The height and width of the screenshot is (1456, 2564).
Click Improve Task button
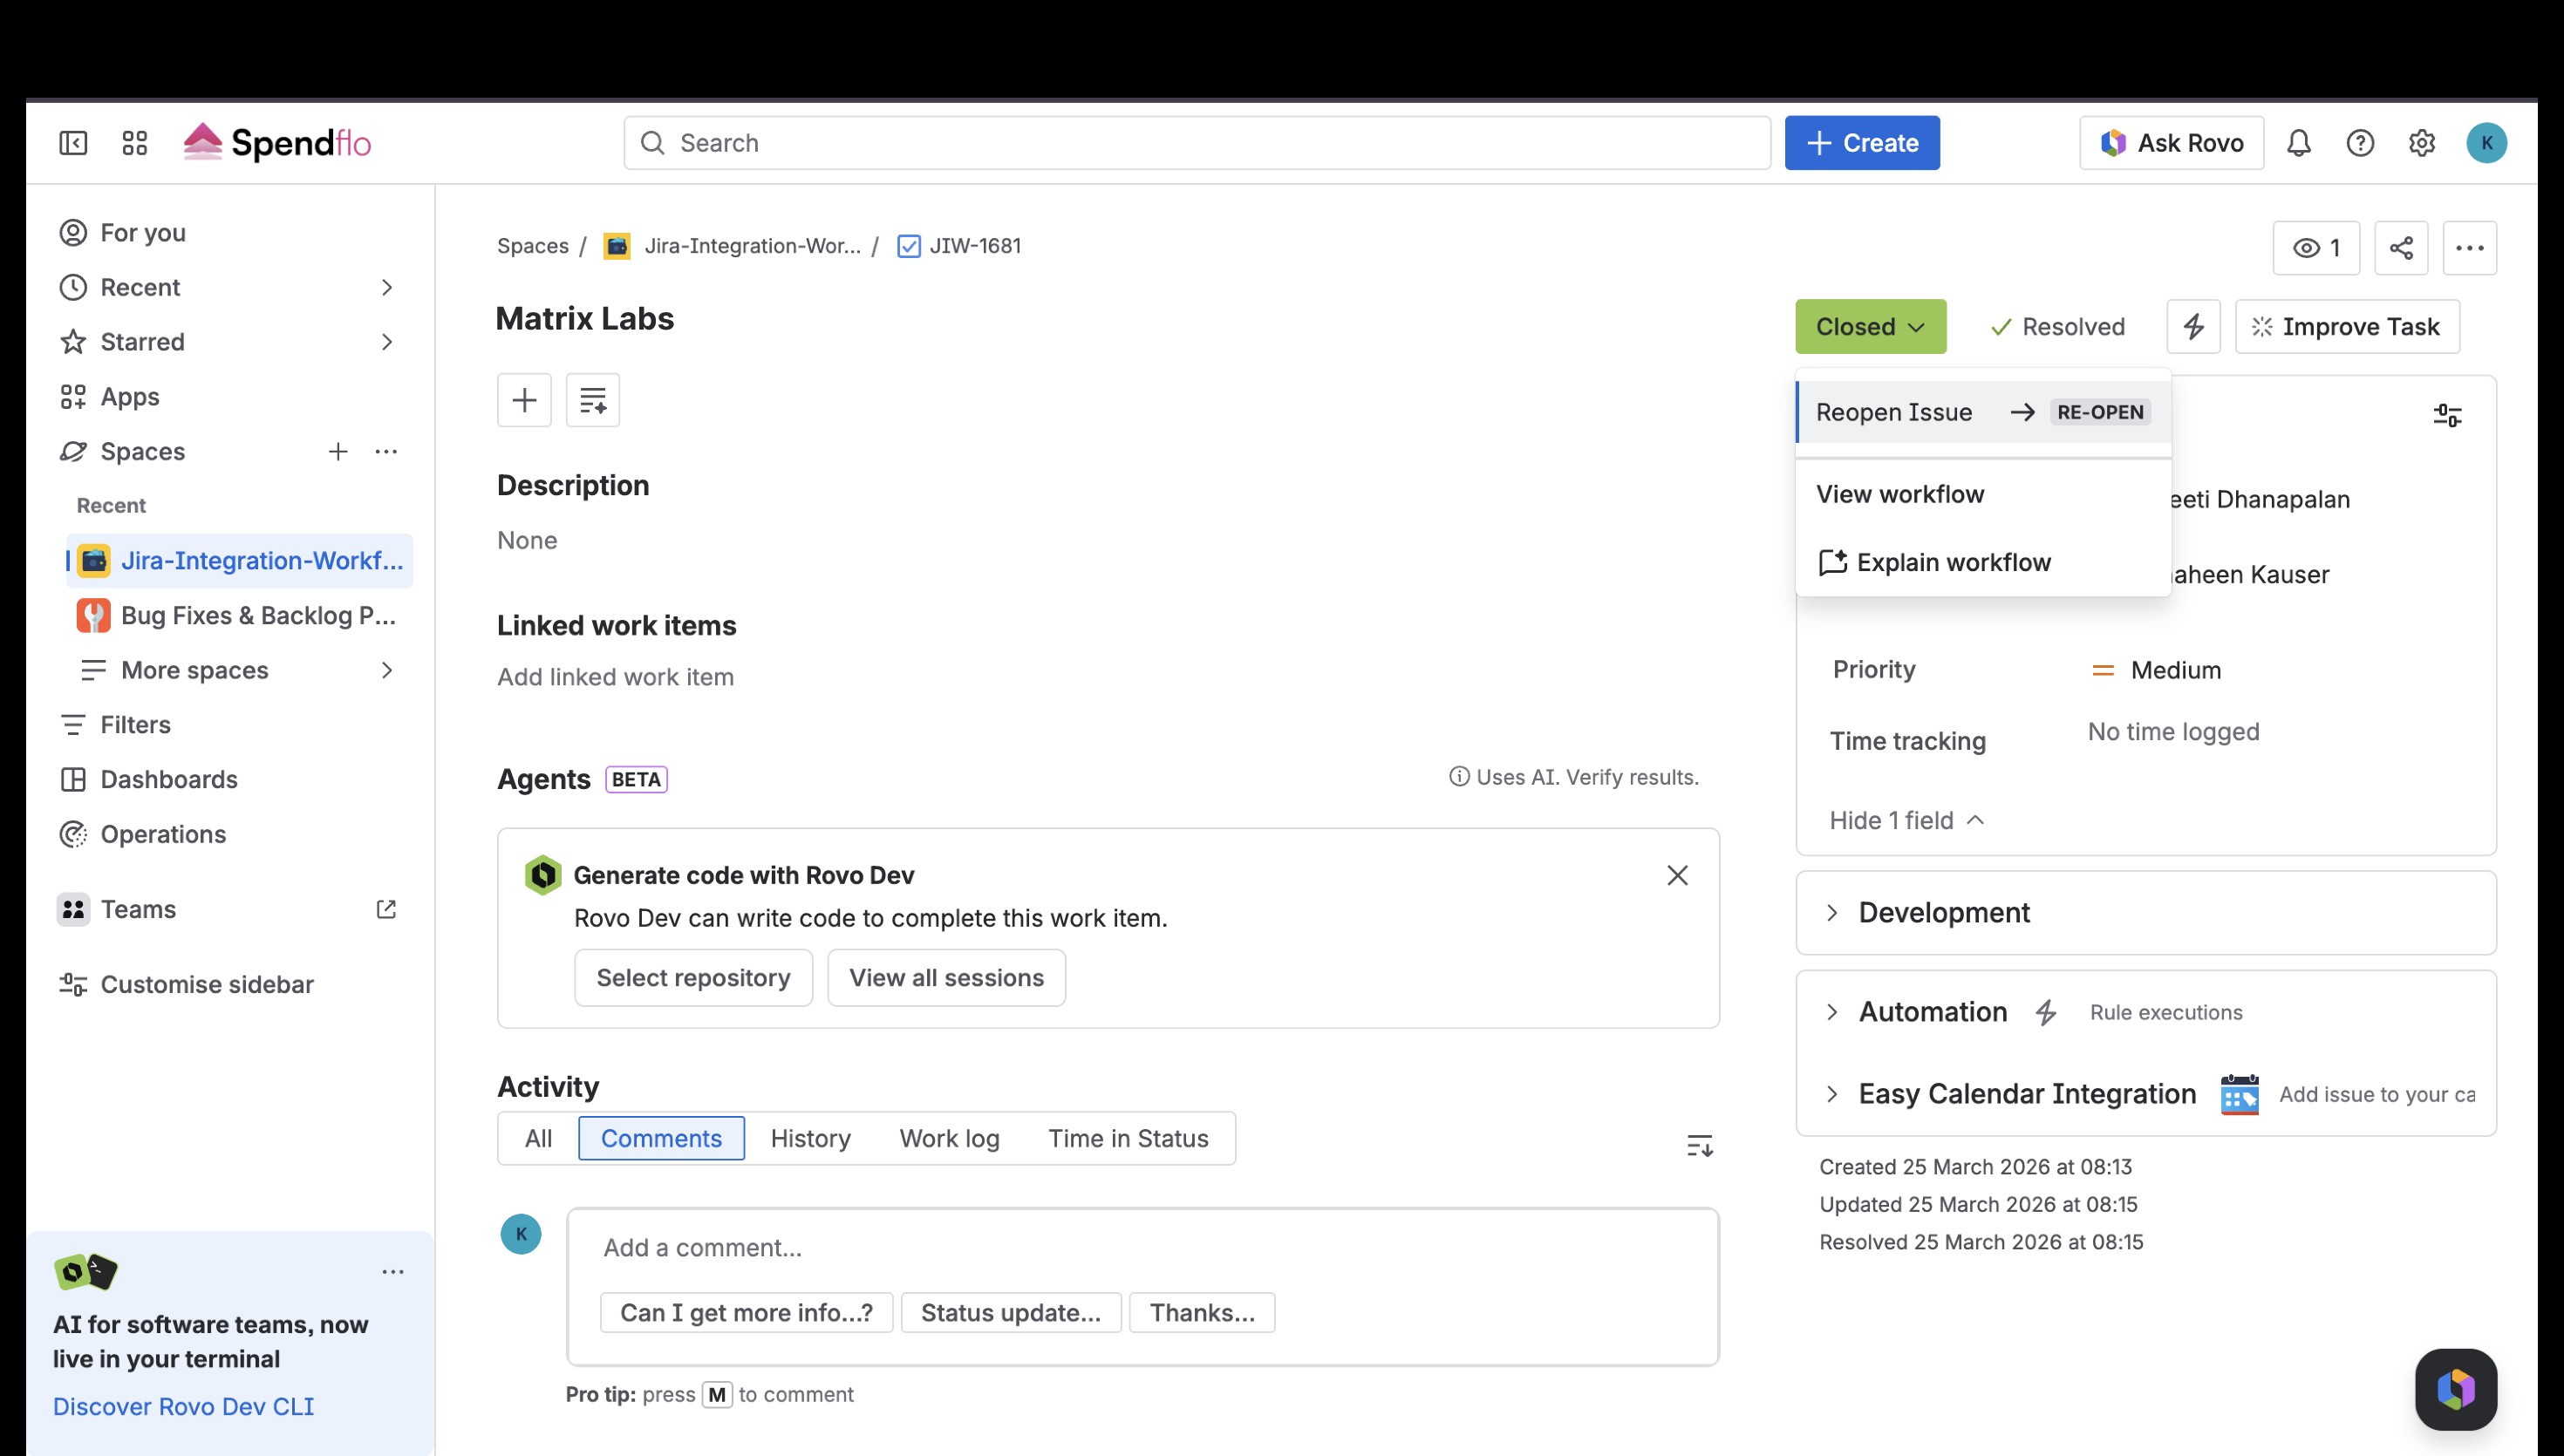[x=2346, y=326]
